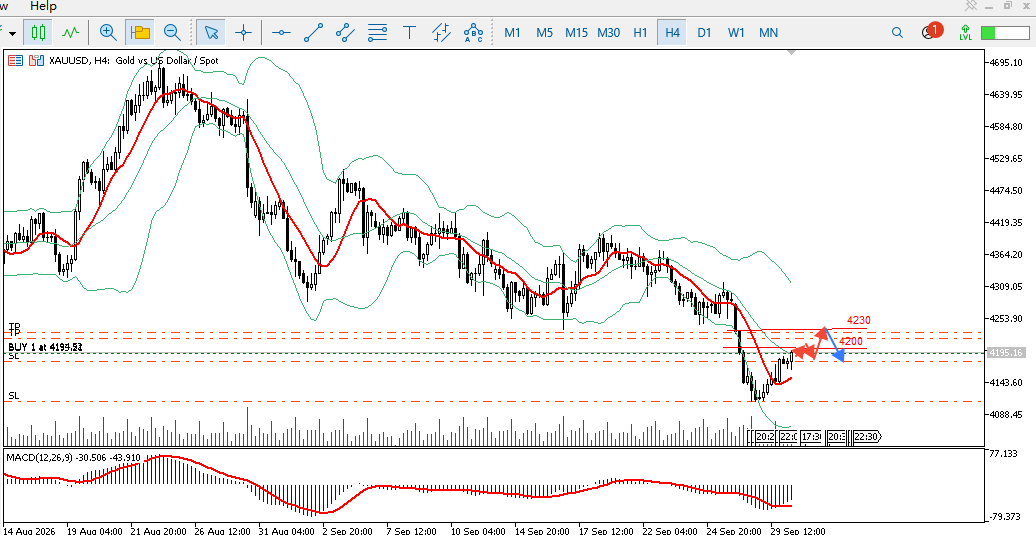The height and width of the screenshot is (535, 1036).
Task: Click the 4695.10 price scale value
Action: click(x=1005, y=63)
